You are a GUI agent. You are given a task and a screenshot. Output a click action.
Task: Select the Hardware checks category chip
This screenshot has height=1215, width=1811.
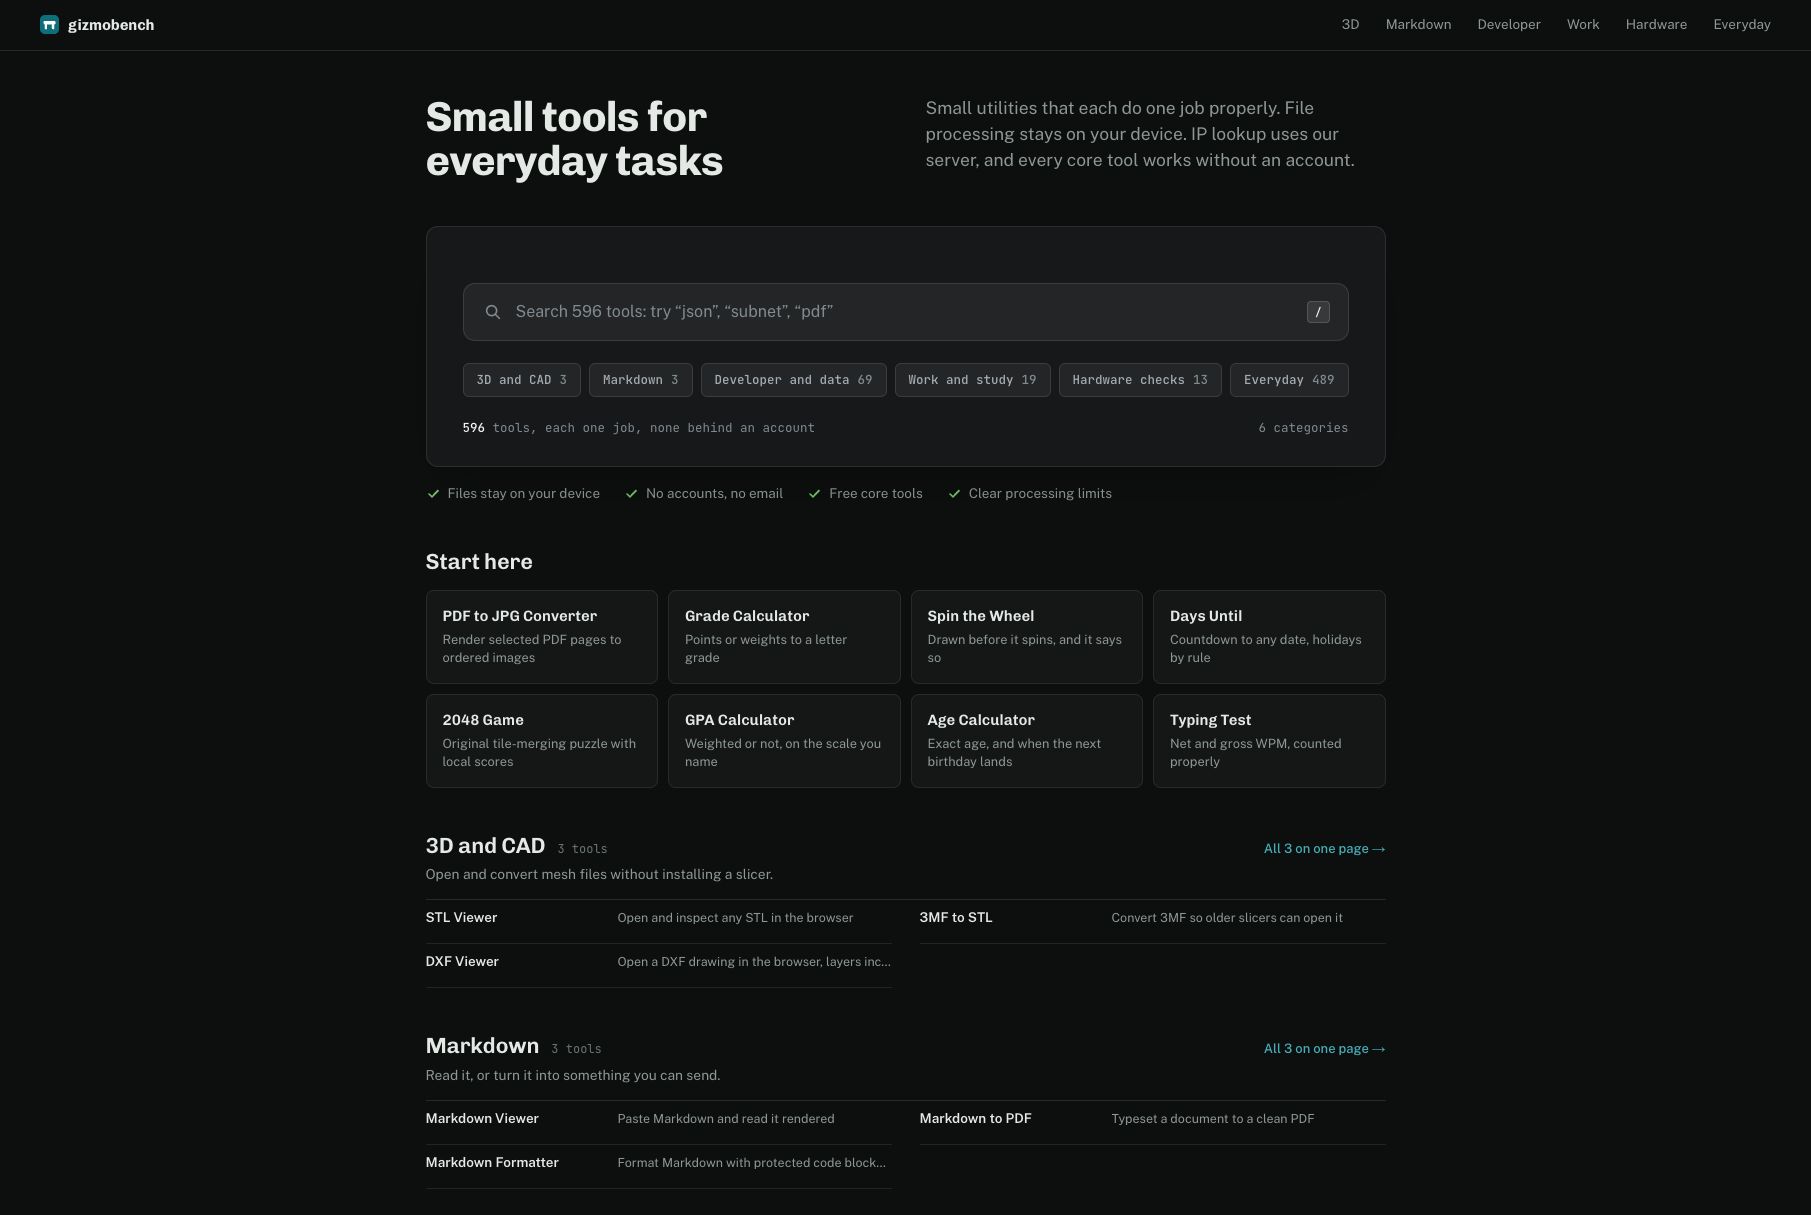tap(1140, 380)
